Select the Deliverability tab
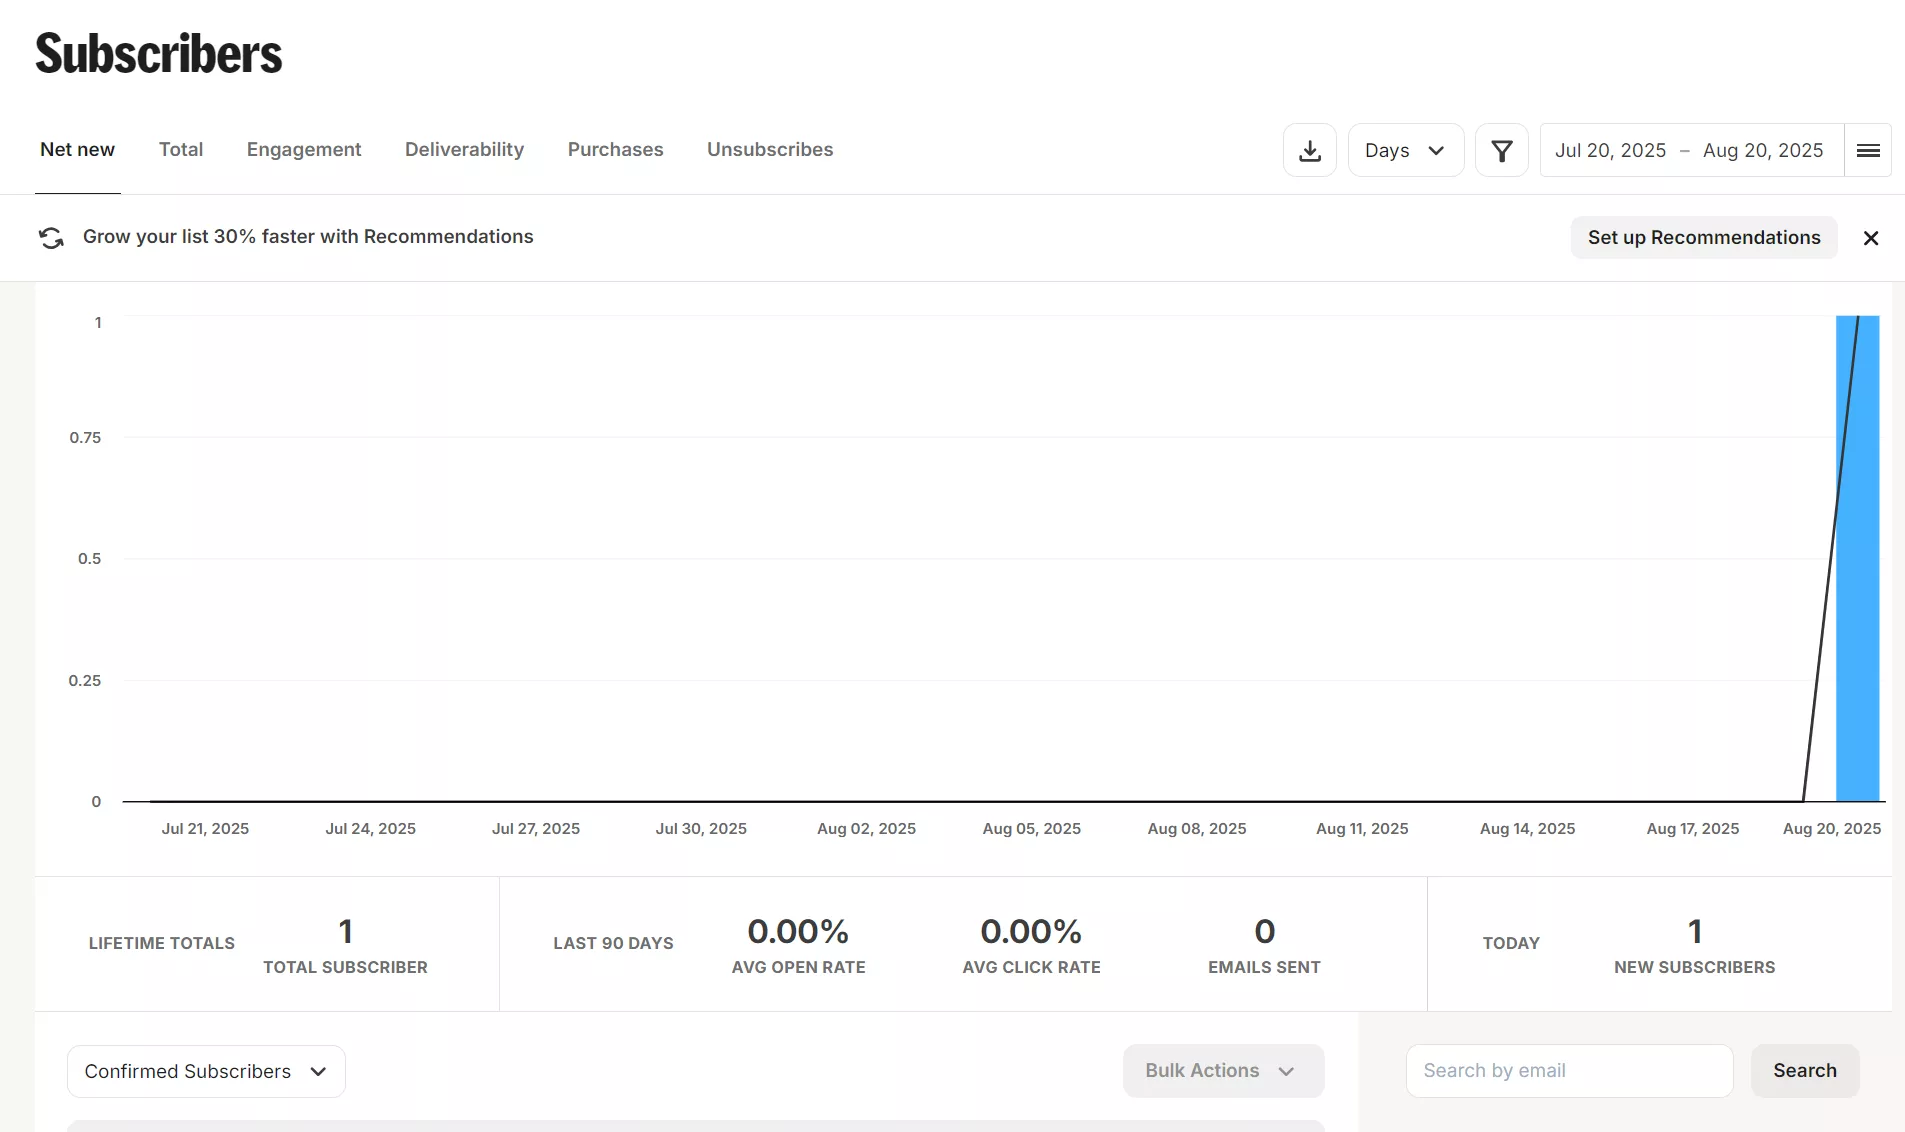Image resolution: width=1905 pixels, height=1132 pixels. click(464, 149)
